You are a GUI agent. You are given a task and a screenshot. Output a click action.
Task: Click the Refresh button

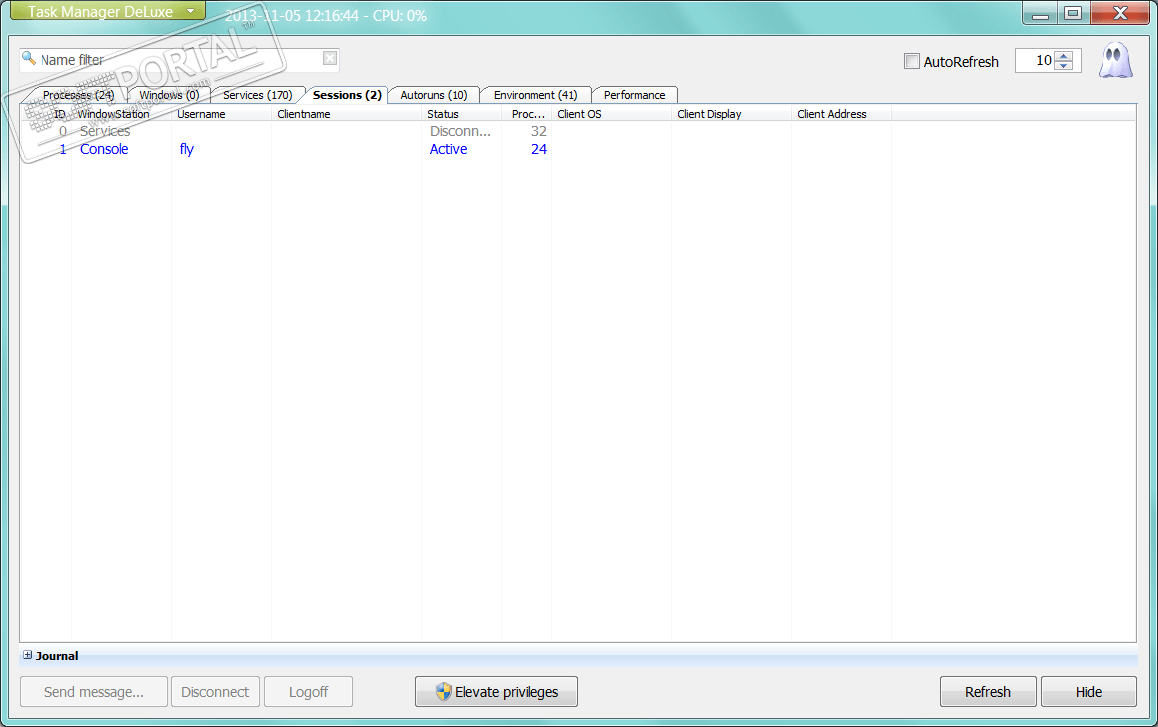pyautogui.click(x=987, y=692)
